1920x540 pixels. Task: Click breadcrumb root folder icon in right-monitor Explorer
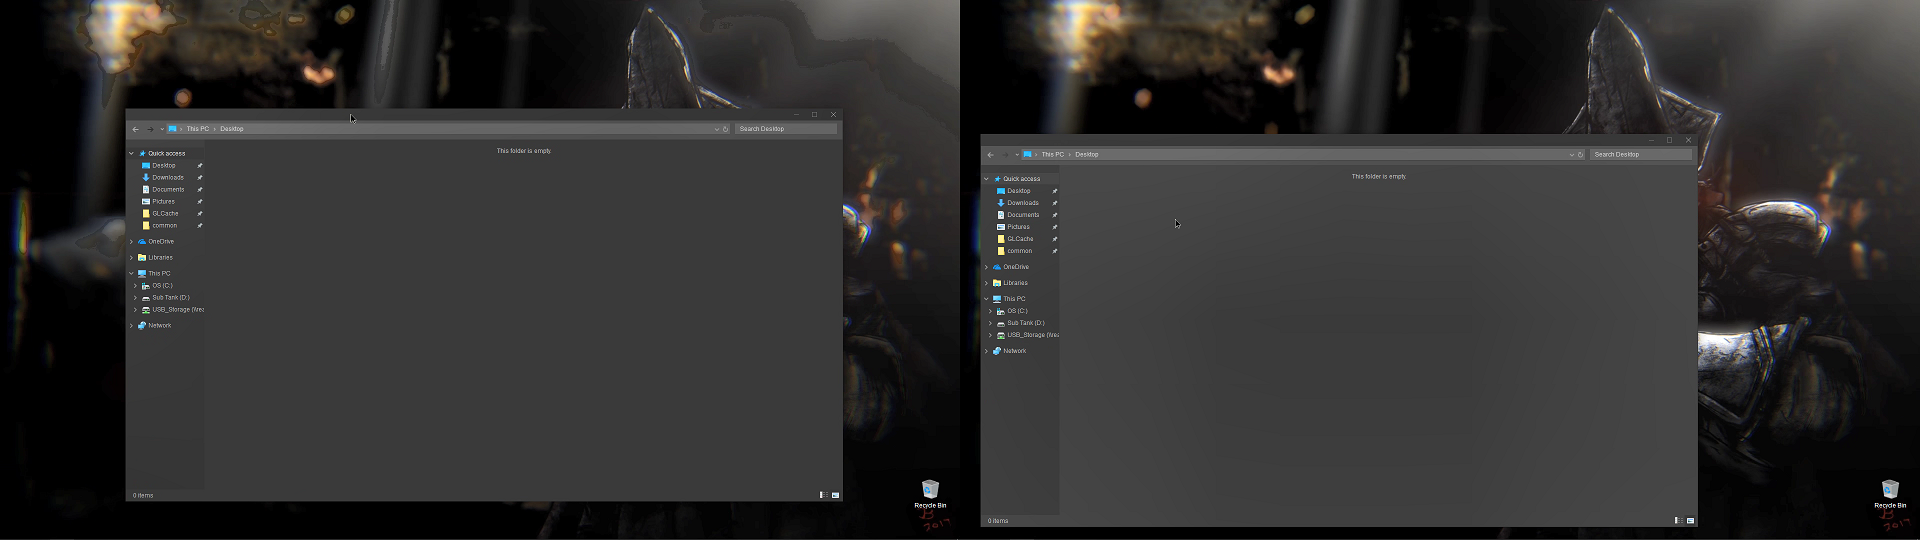[x=1027, y=155]
